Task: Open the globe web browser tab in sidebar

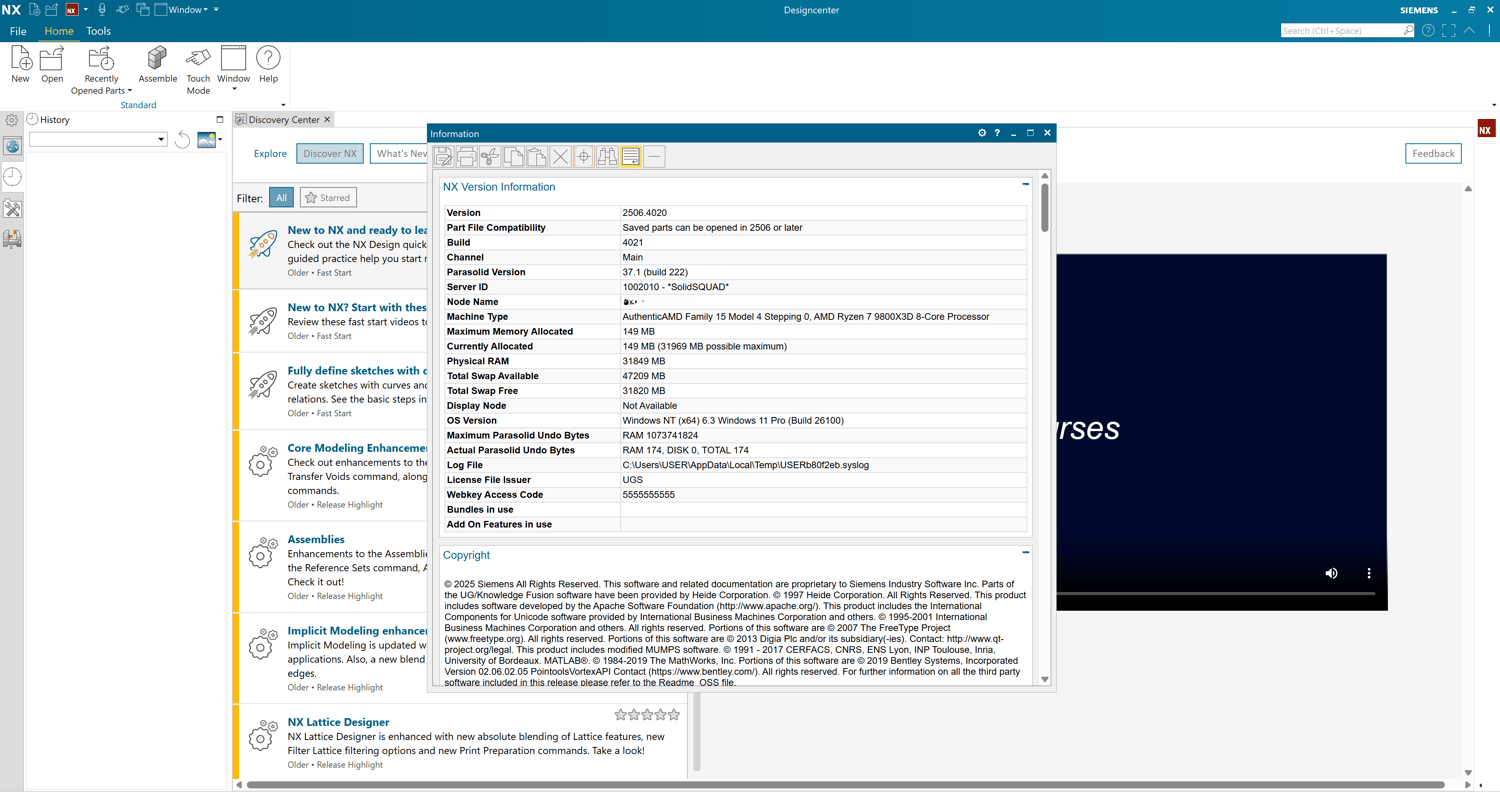Action: click(x=12, y=146)
